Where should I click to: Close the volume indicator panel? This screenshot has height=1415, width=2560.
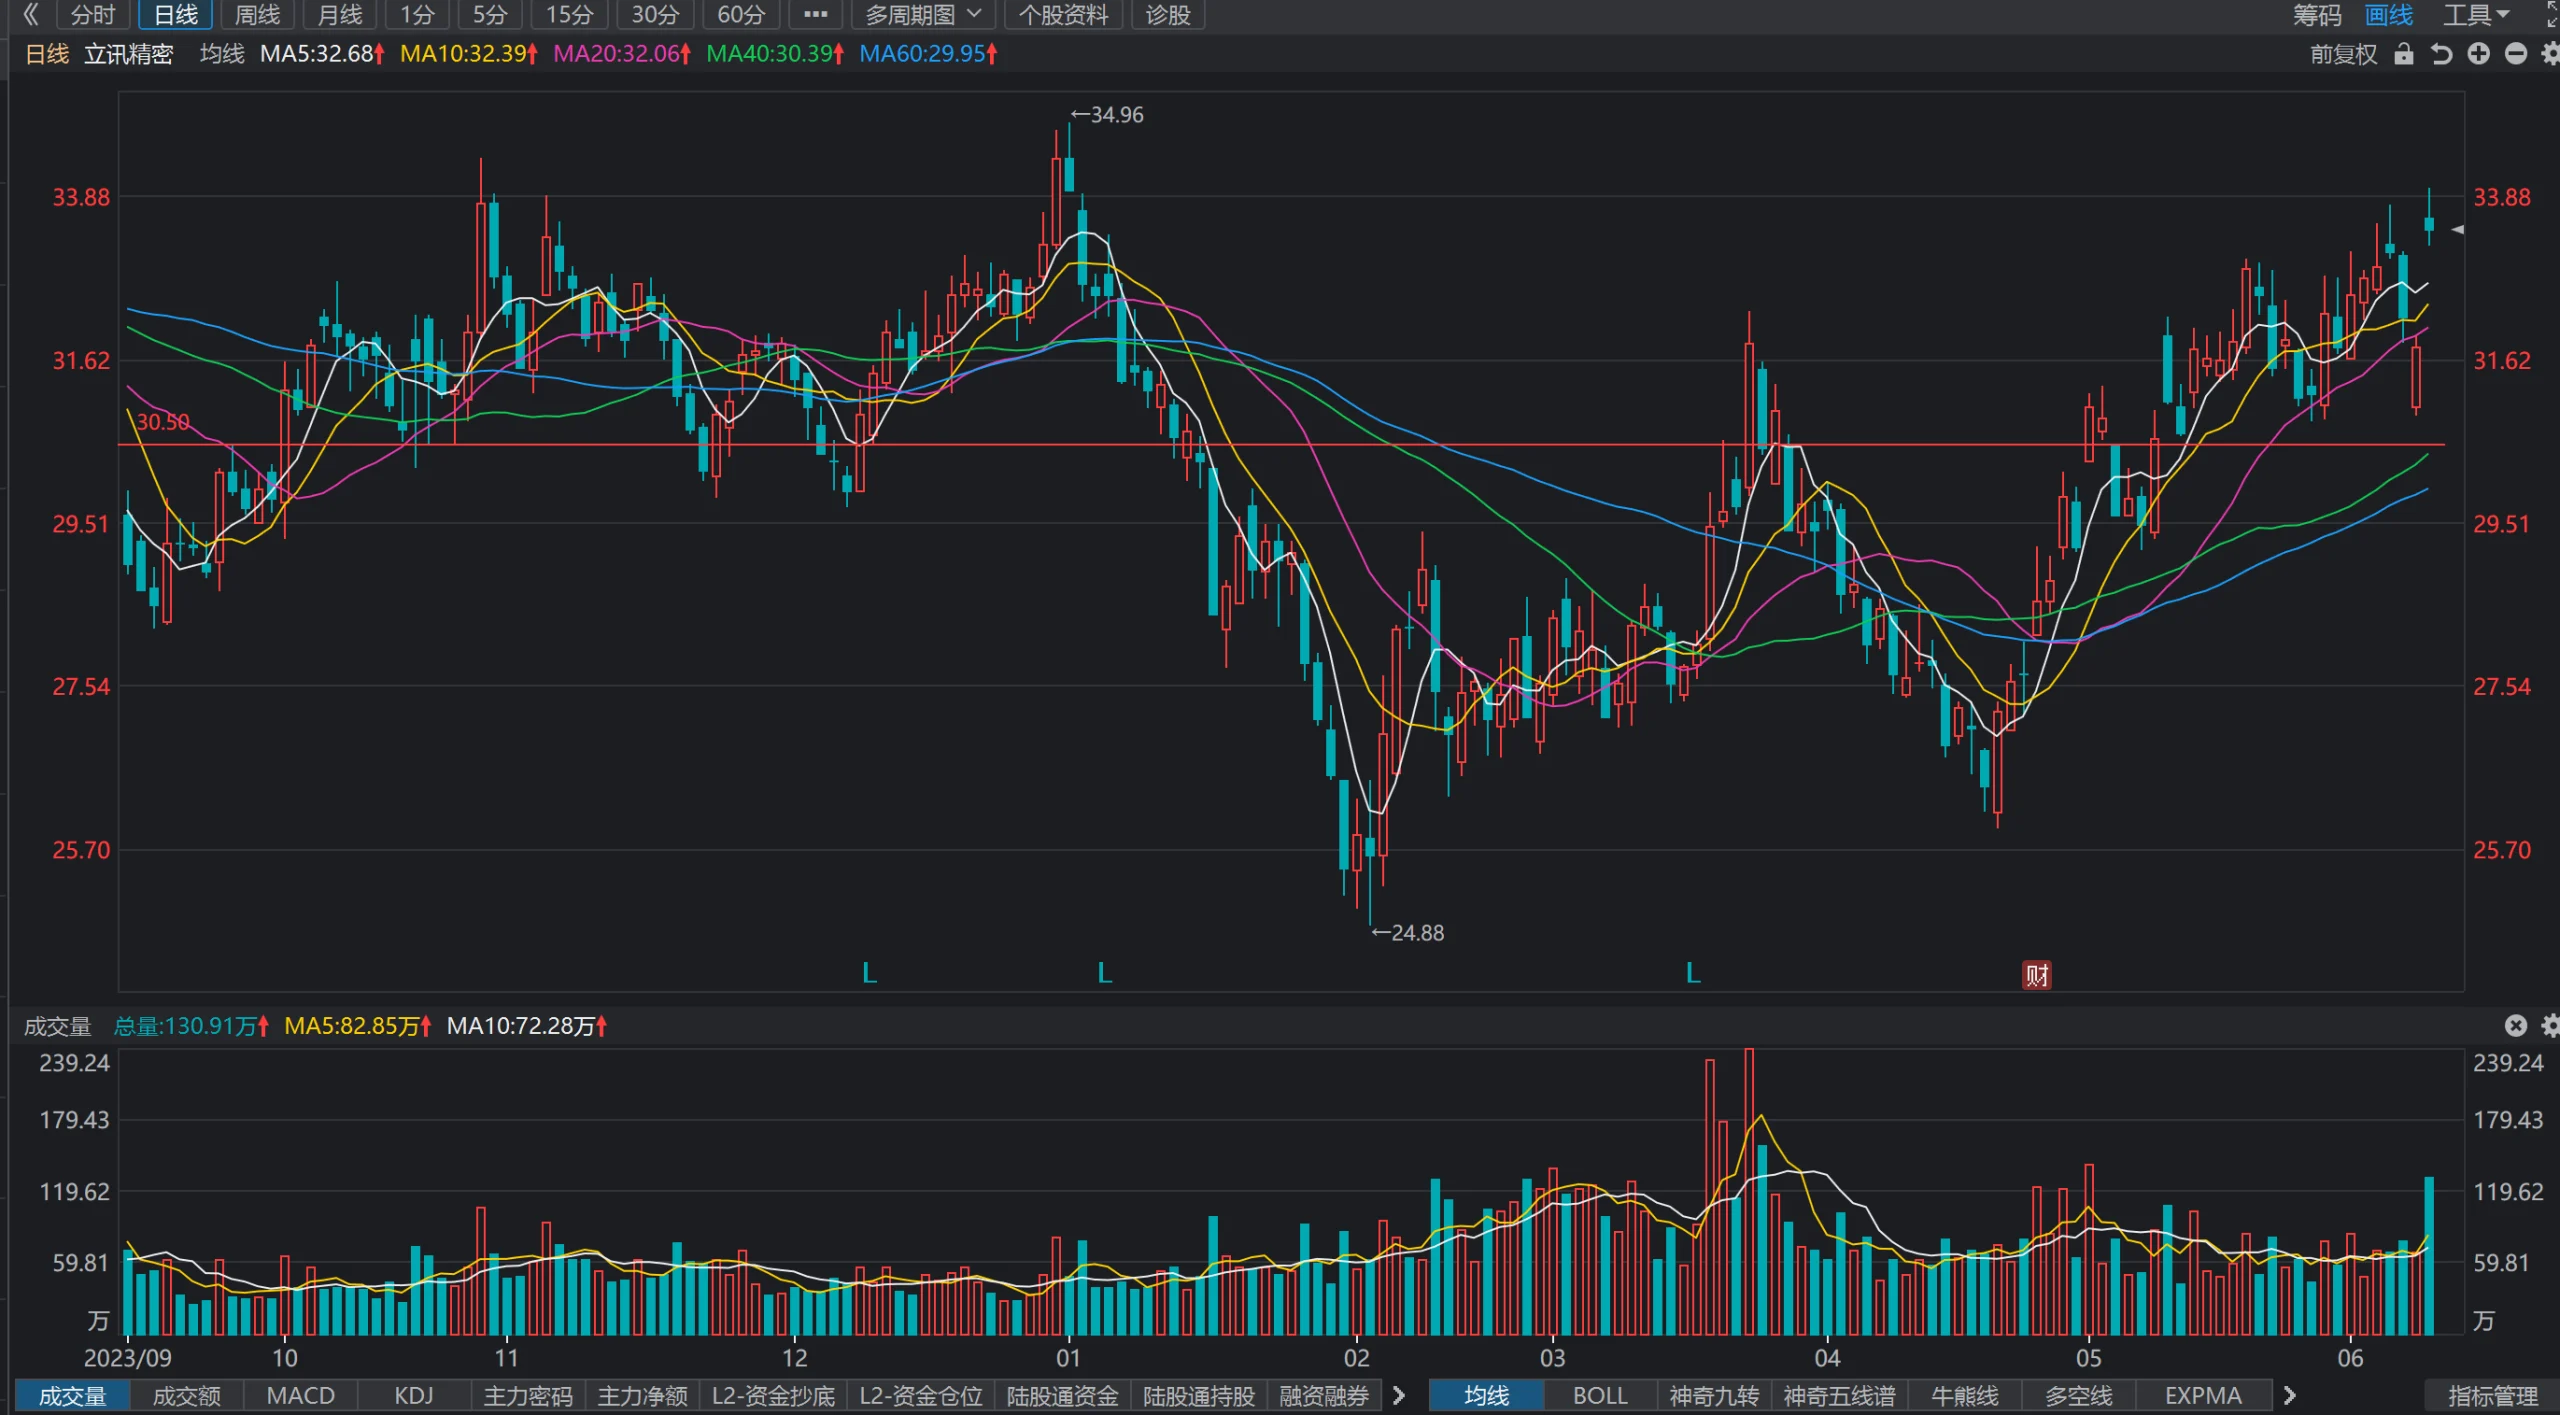tap(2516, 1025)
